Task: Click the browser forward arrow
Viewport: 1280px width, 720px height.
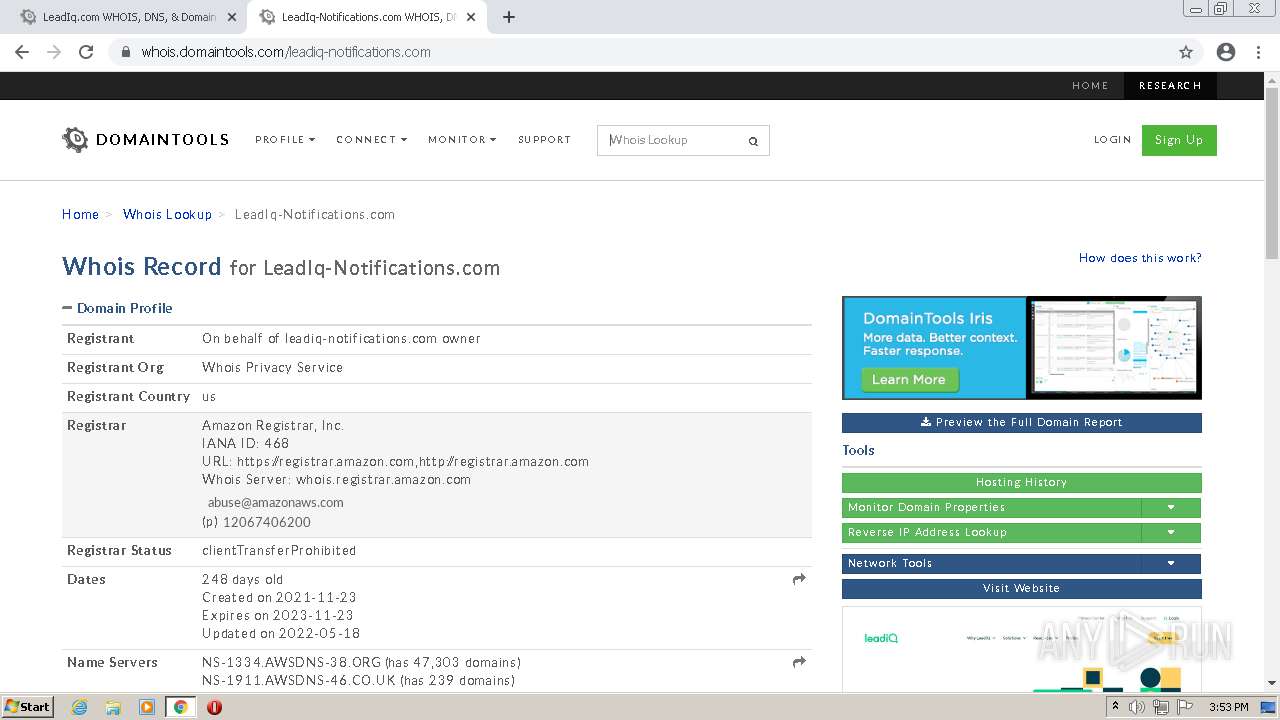Action: pos(54,52)
